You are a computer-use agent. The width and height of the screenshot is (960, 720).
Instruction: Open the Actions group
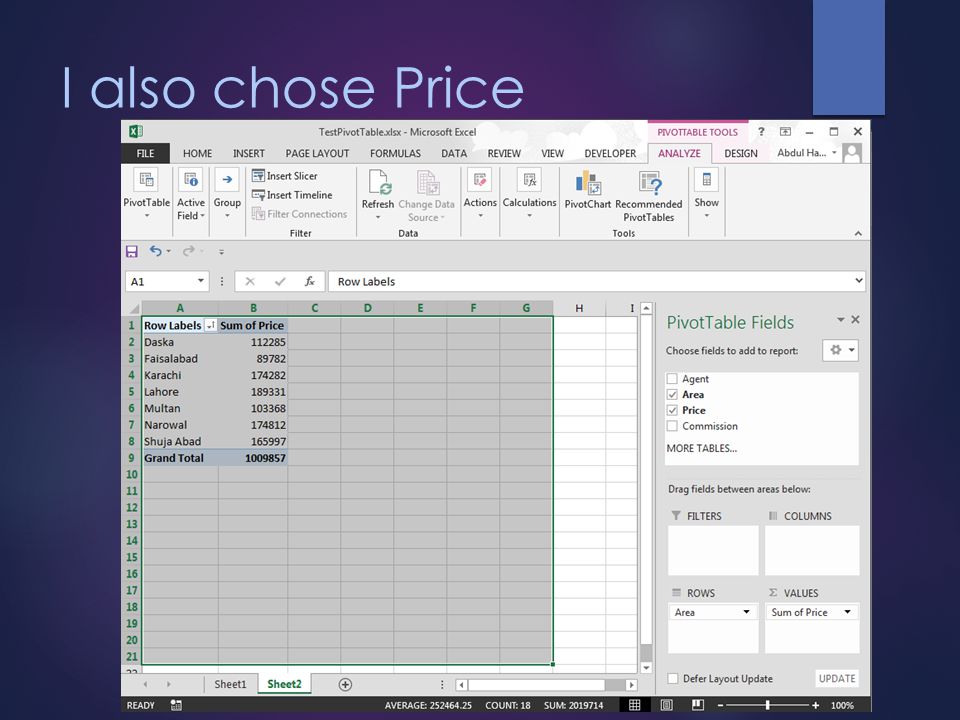click(480, 195)
